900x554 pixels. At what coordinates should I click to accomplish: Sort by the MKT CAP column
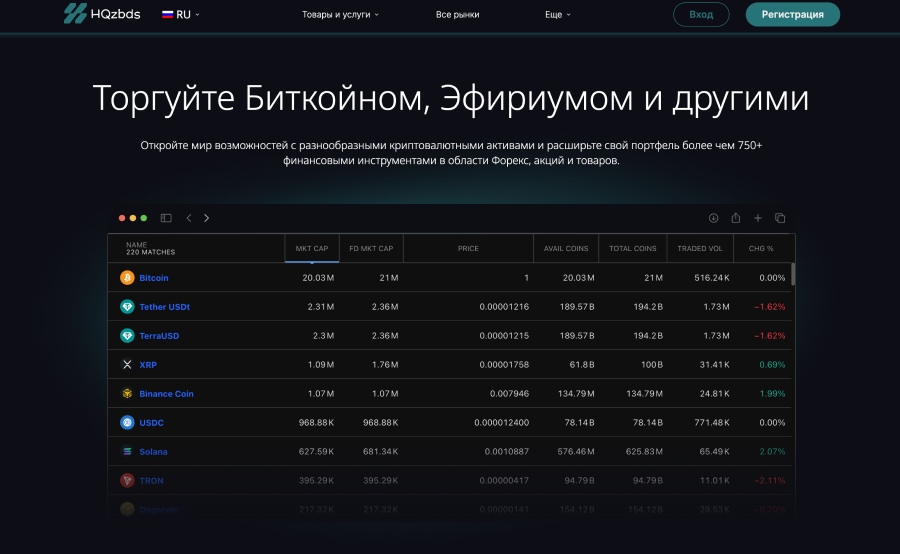click(x=312, y=249)
